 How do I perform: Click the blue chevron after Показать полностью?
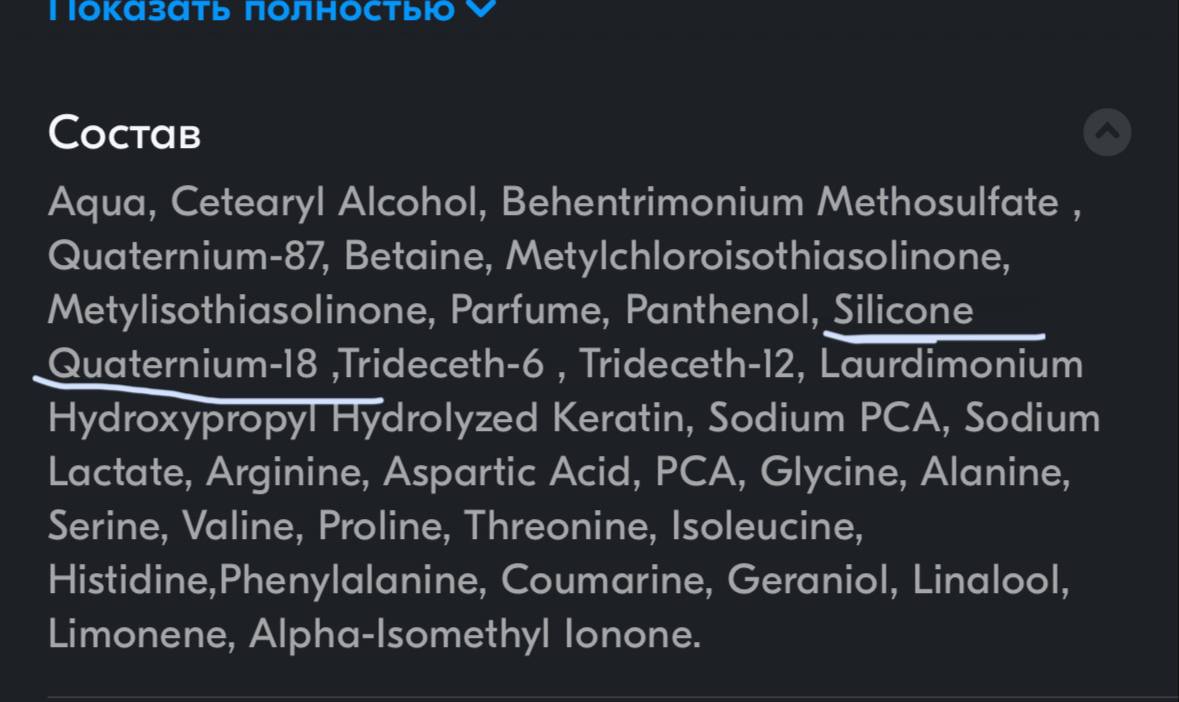click(481, 8)
